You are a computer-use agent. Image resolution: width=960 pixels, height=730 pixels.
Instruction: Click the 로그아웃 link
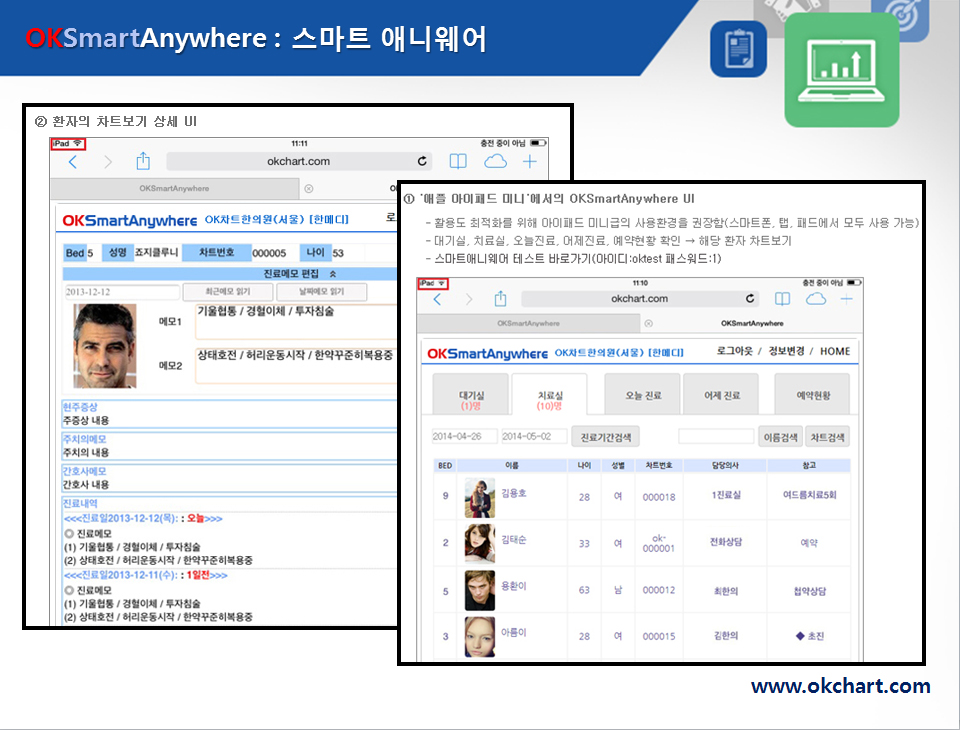[735, 351]
